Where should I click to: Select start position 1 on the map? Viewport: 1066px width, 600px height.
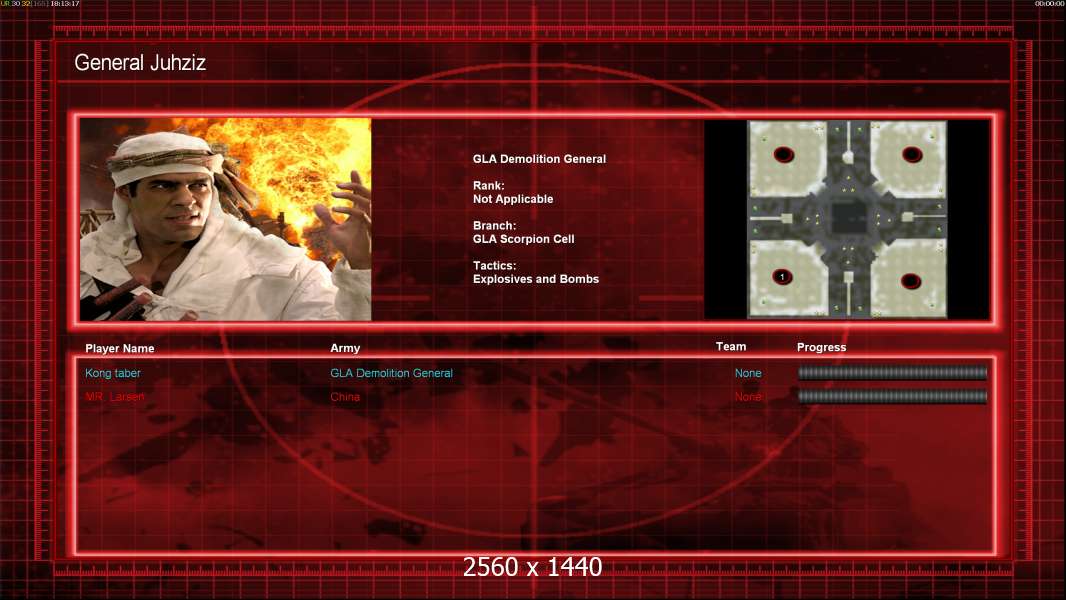[782, 277]
